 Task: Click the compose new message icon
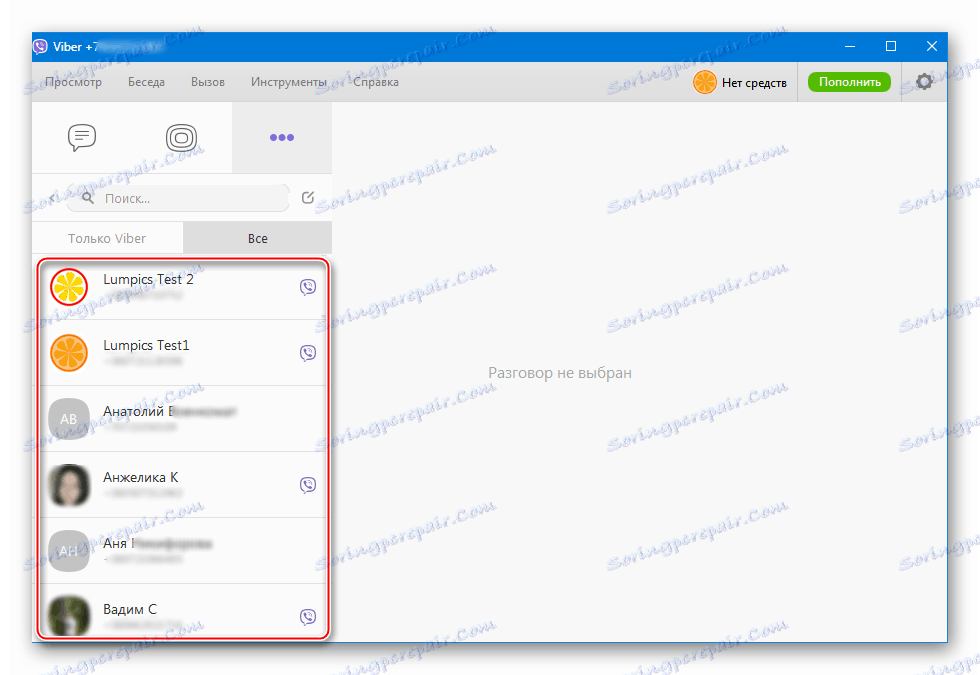[308, 197]
